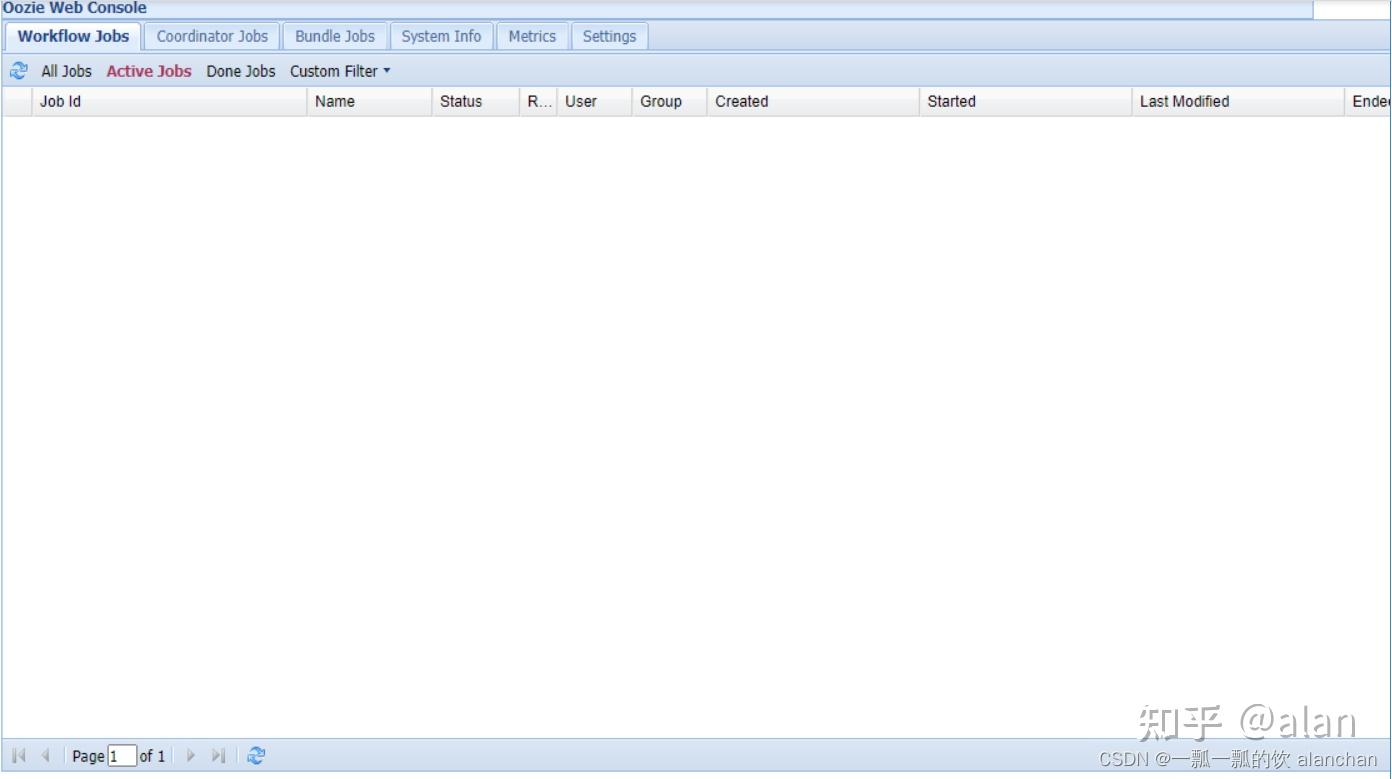1392x779 pixels.
Task: Click the refresh icon on the jobs toolbar
Action: 18,70
